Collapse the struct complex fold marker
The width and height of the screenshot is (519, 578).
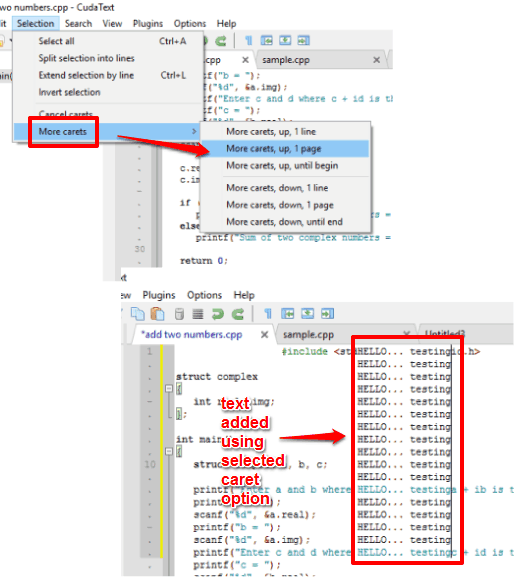(169, 388)
